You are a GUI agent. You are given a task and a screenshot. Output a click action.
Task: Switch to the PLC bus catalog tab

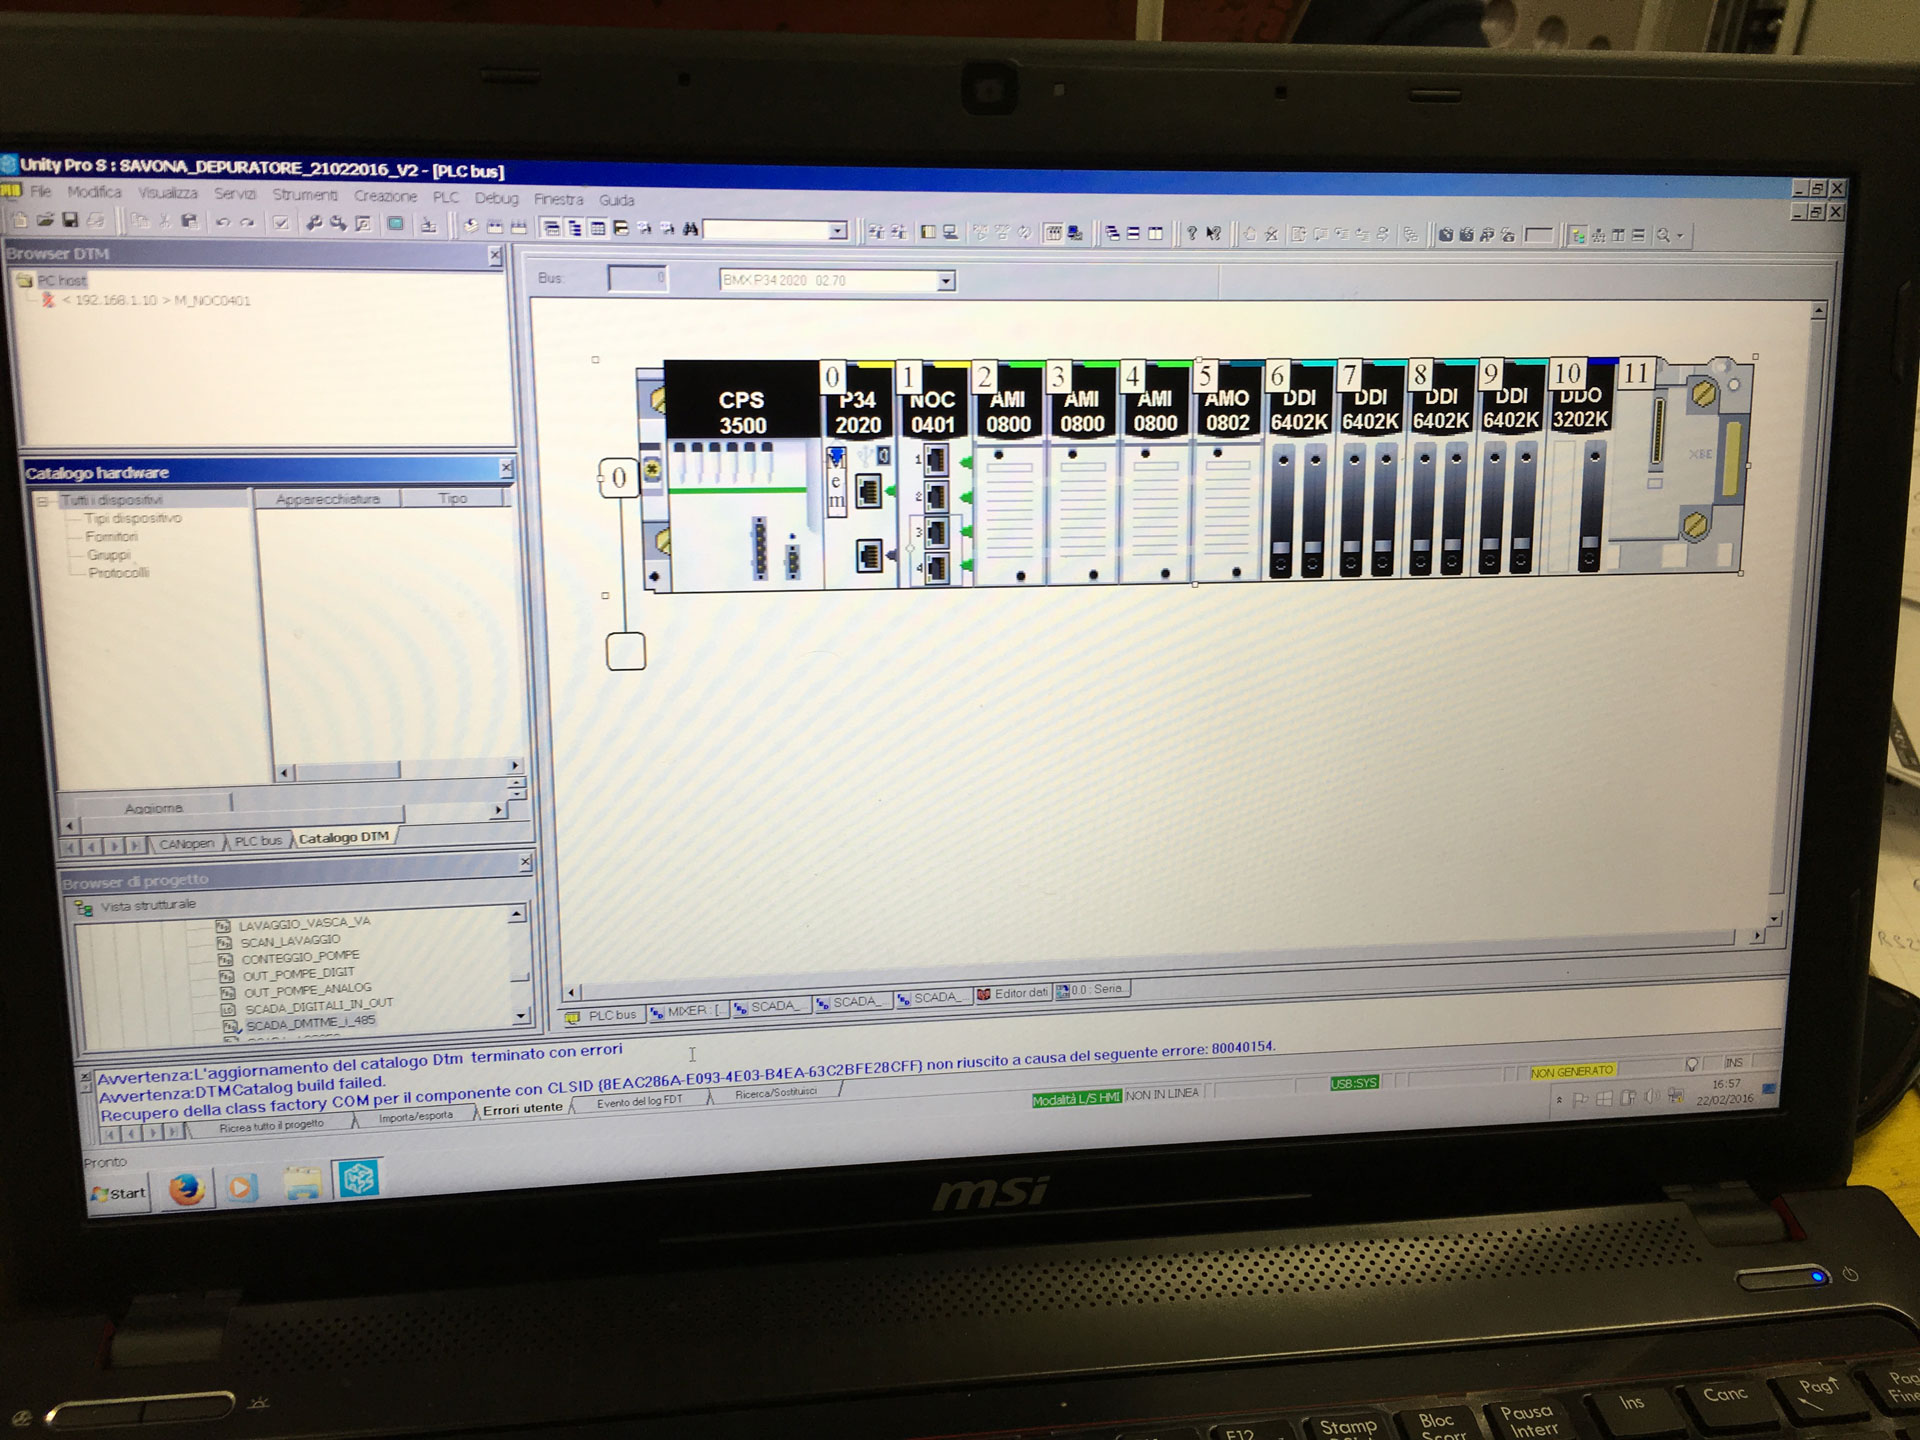257,841
